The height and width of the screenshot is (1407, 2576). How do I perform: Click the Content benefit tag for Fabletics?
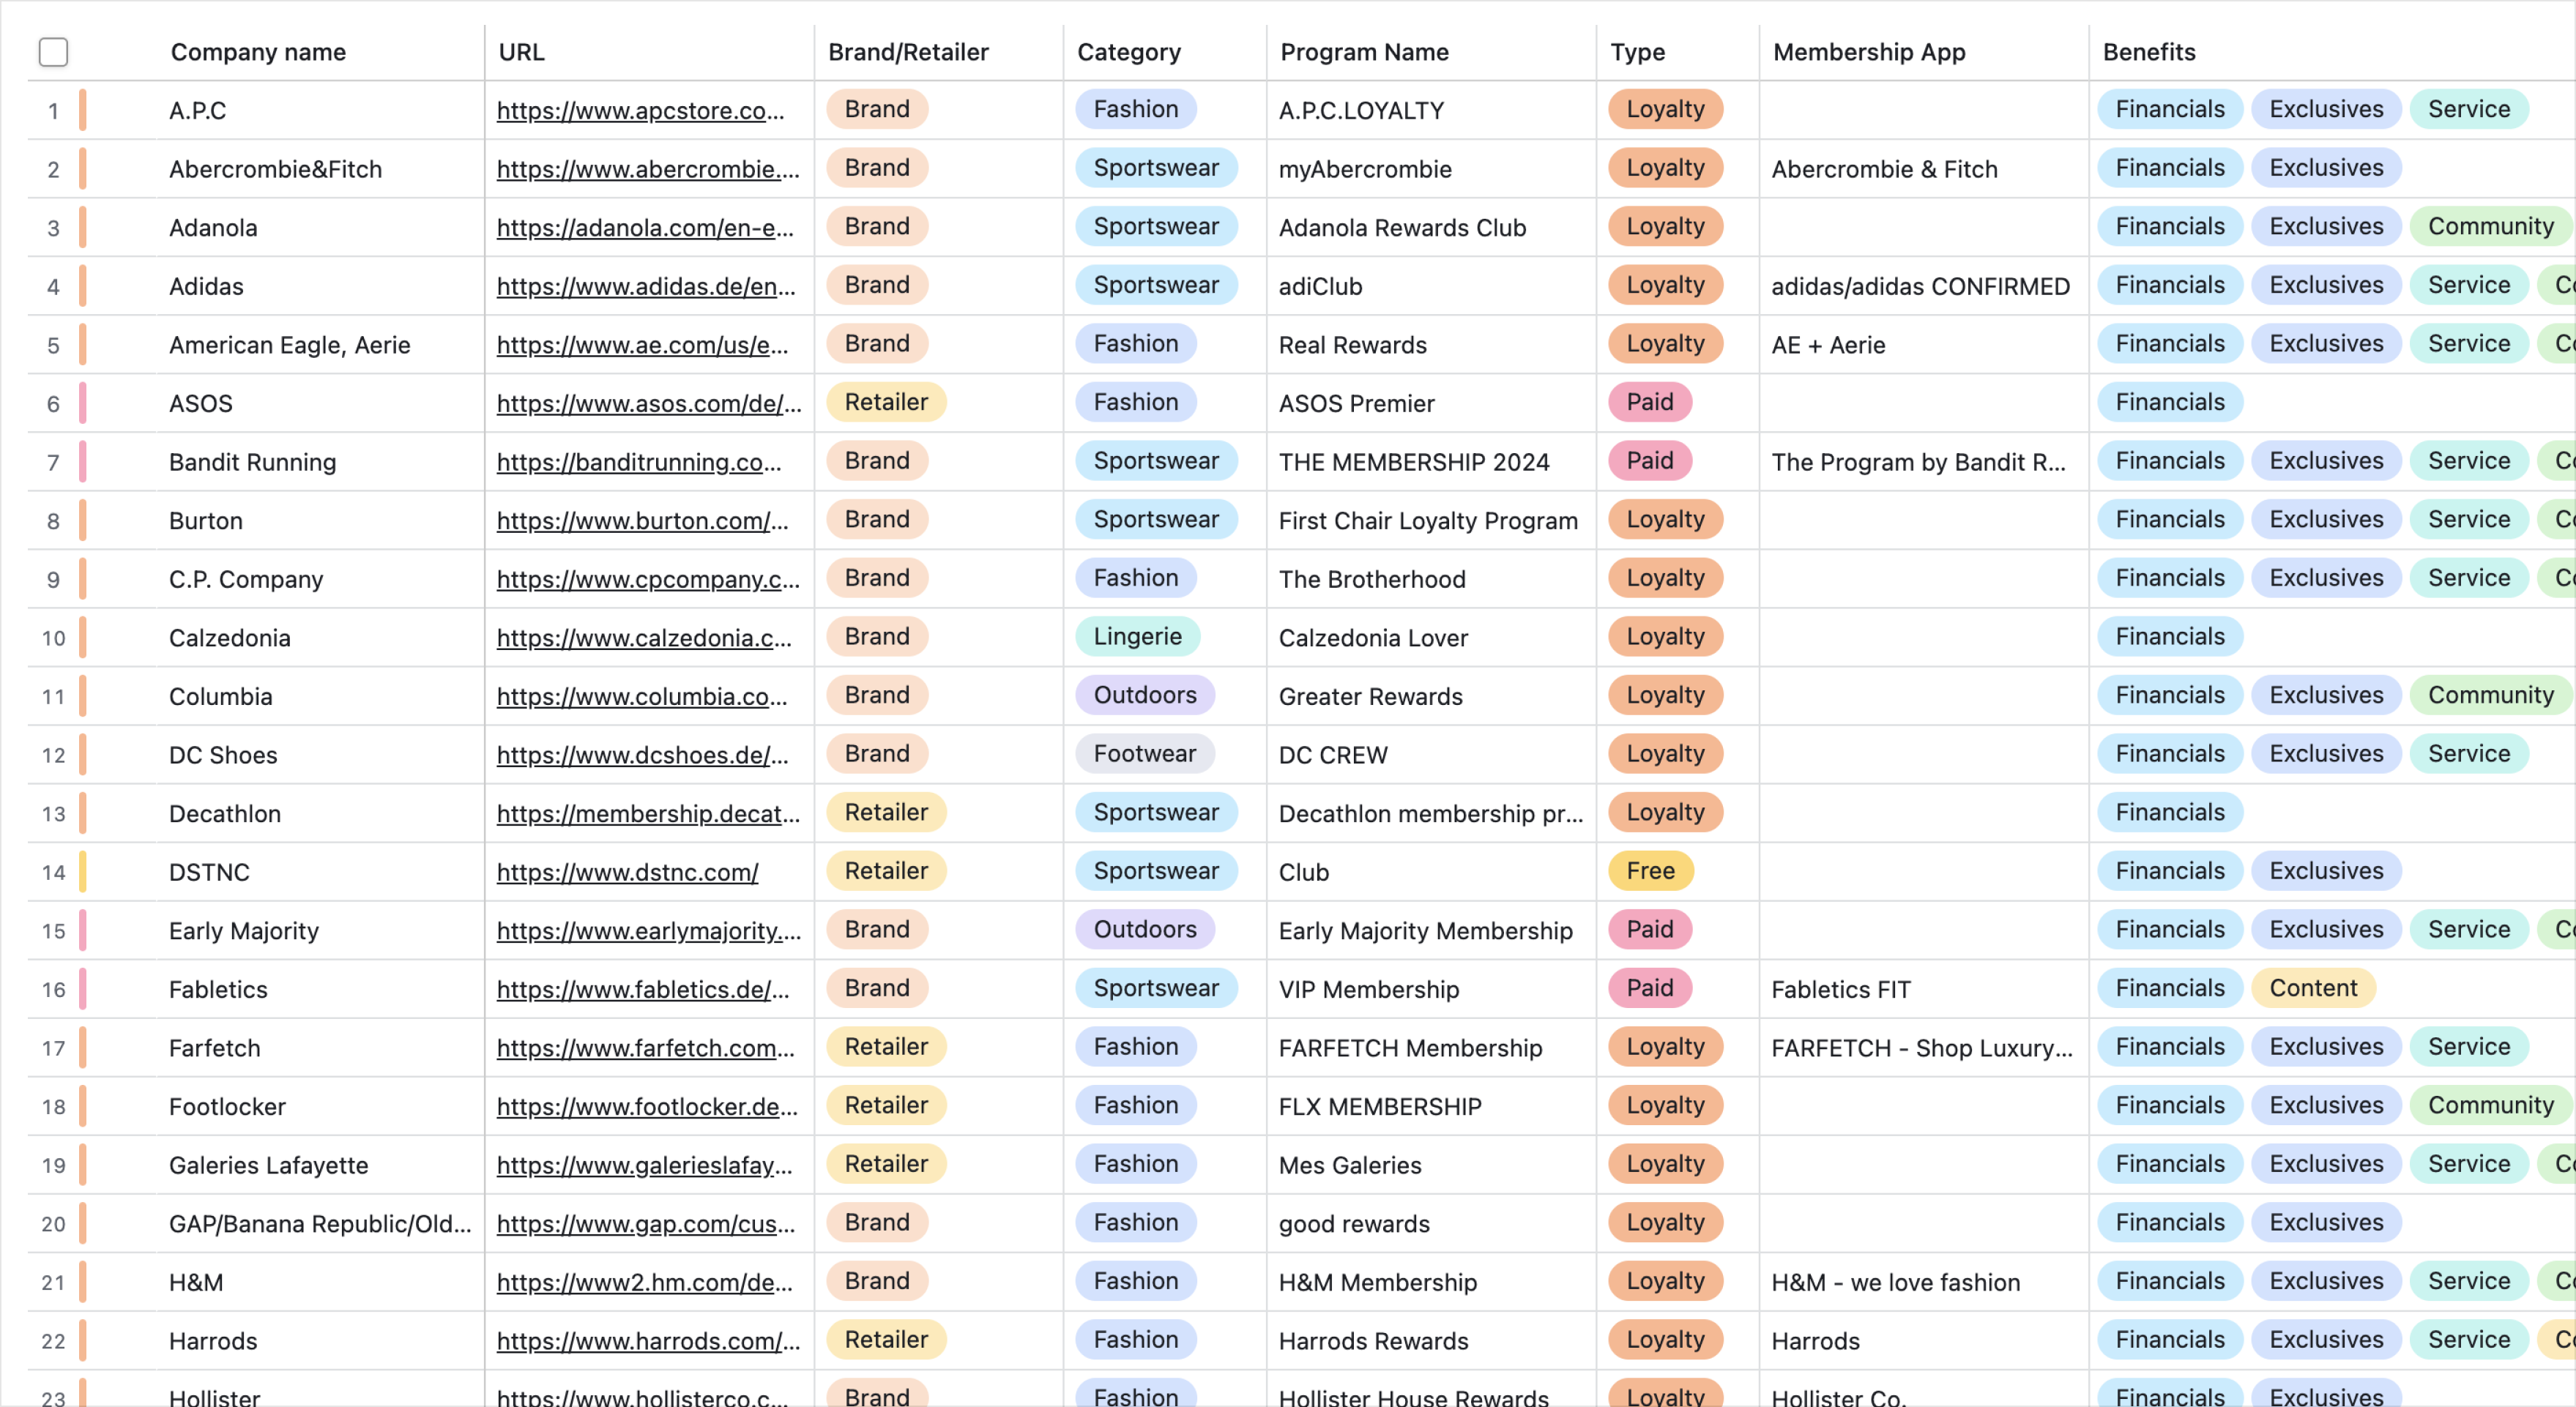point(2313,988)
